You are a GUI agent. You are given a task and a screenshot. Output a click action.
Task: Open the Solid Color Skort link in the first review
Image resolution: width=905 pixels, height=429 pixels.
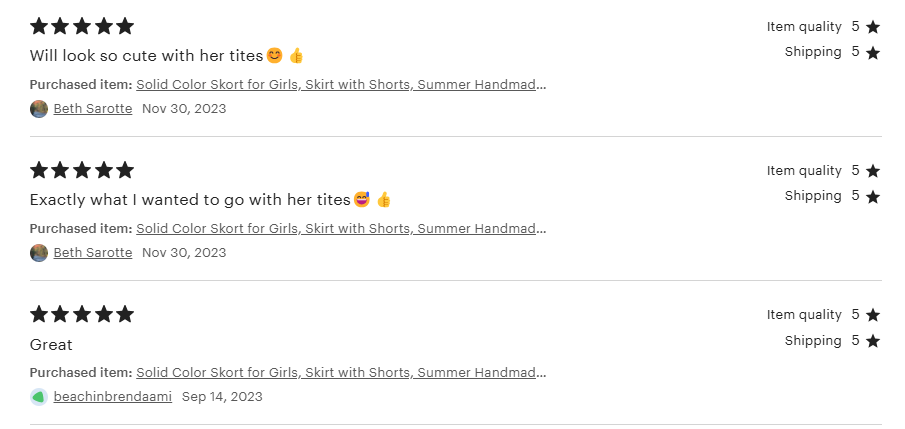pos(341,85)
